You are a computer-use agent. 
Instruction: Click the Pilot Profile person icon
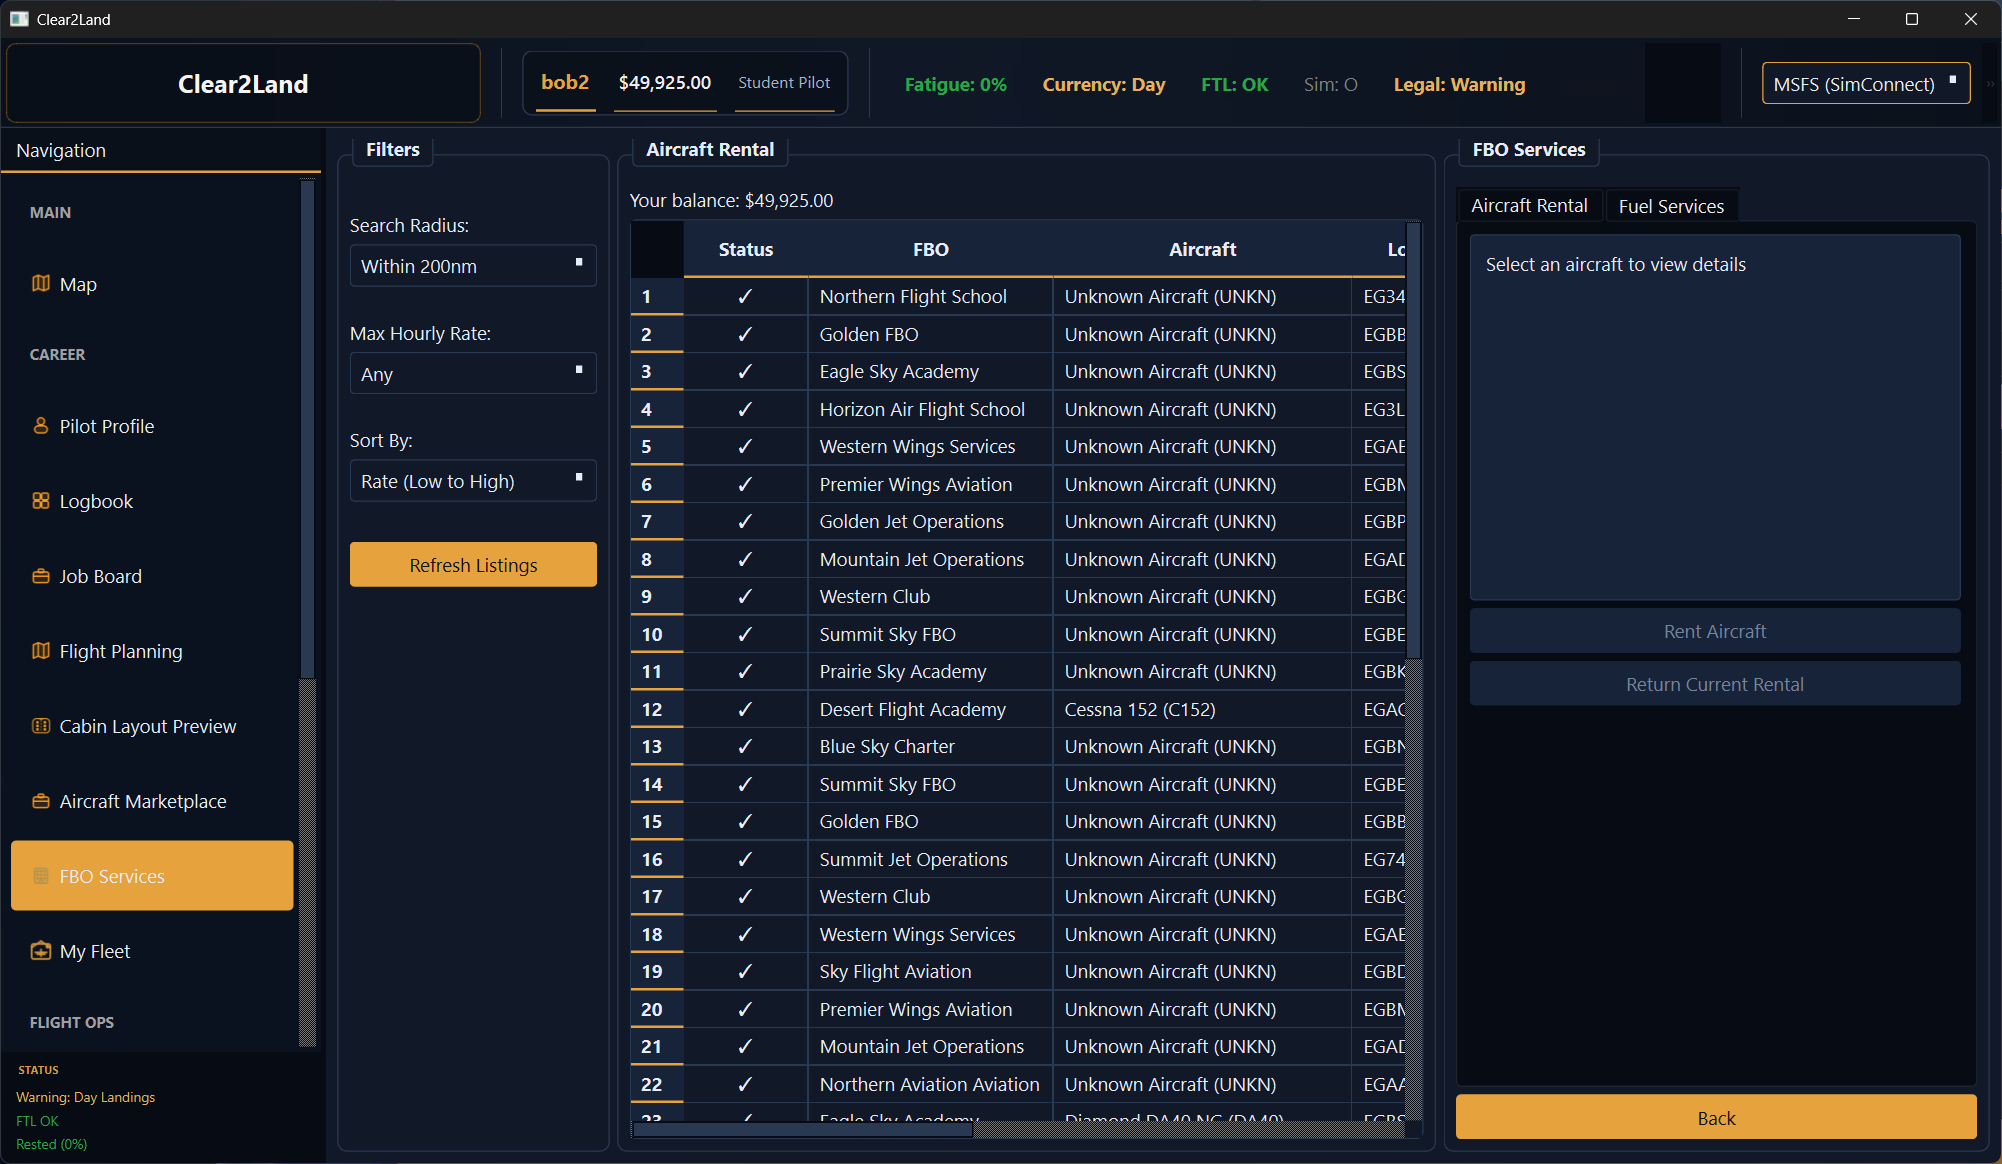(x=40, y=426)
